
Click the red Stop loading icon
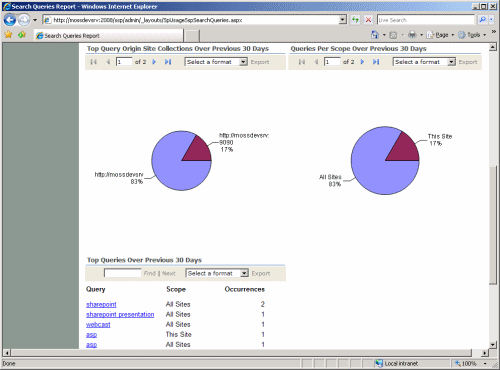click(x=368, y=20)
